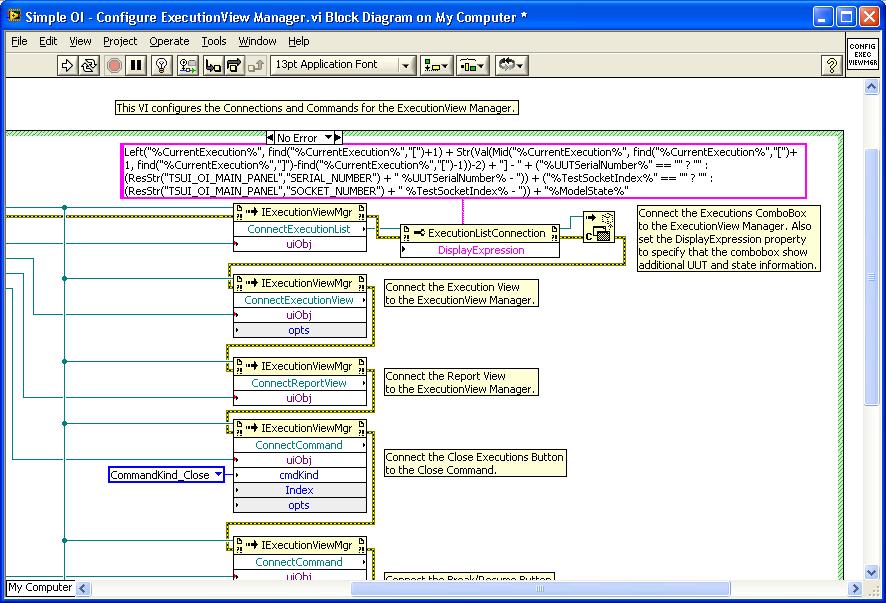This screenshot has height=603, width=886.
Task: Open the Help menu
Action: tap(298, 41)
